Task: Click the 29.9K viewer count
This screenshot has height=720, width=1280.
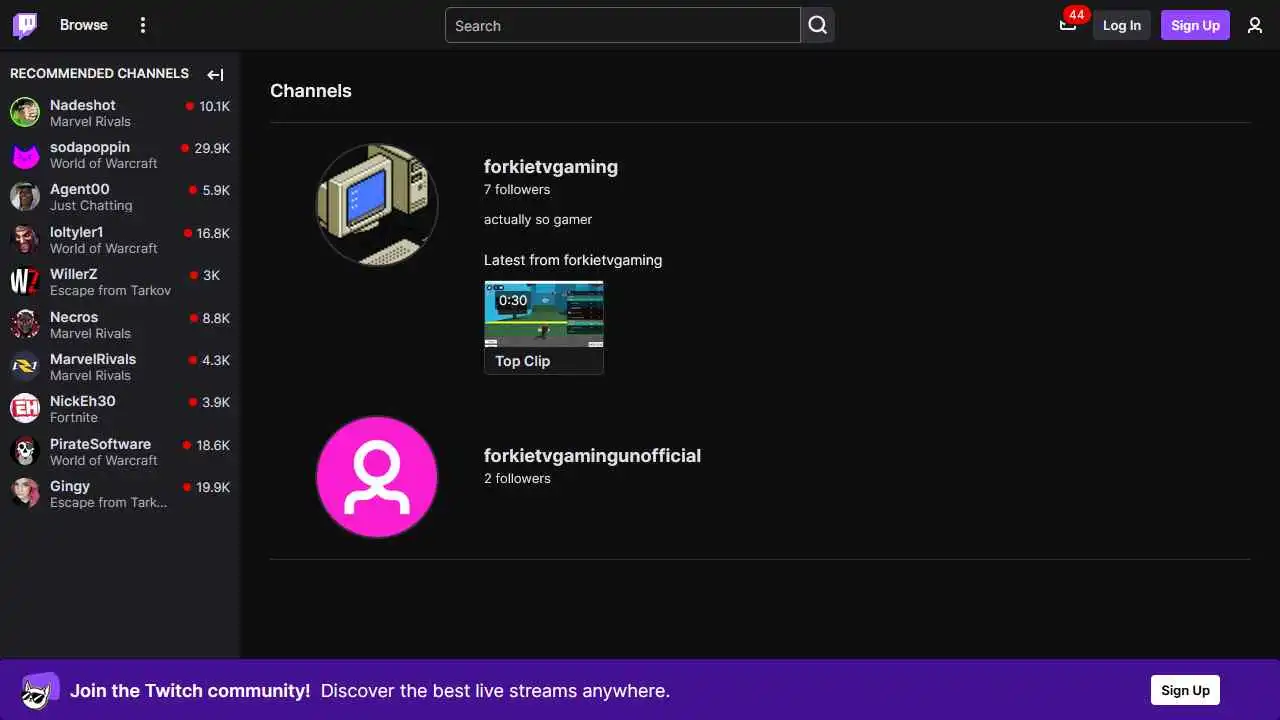Action: (x=212, y=148)
